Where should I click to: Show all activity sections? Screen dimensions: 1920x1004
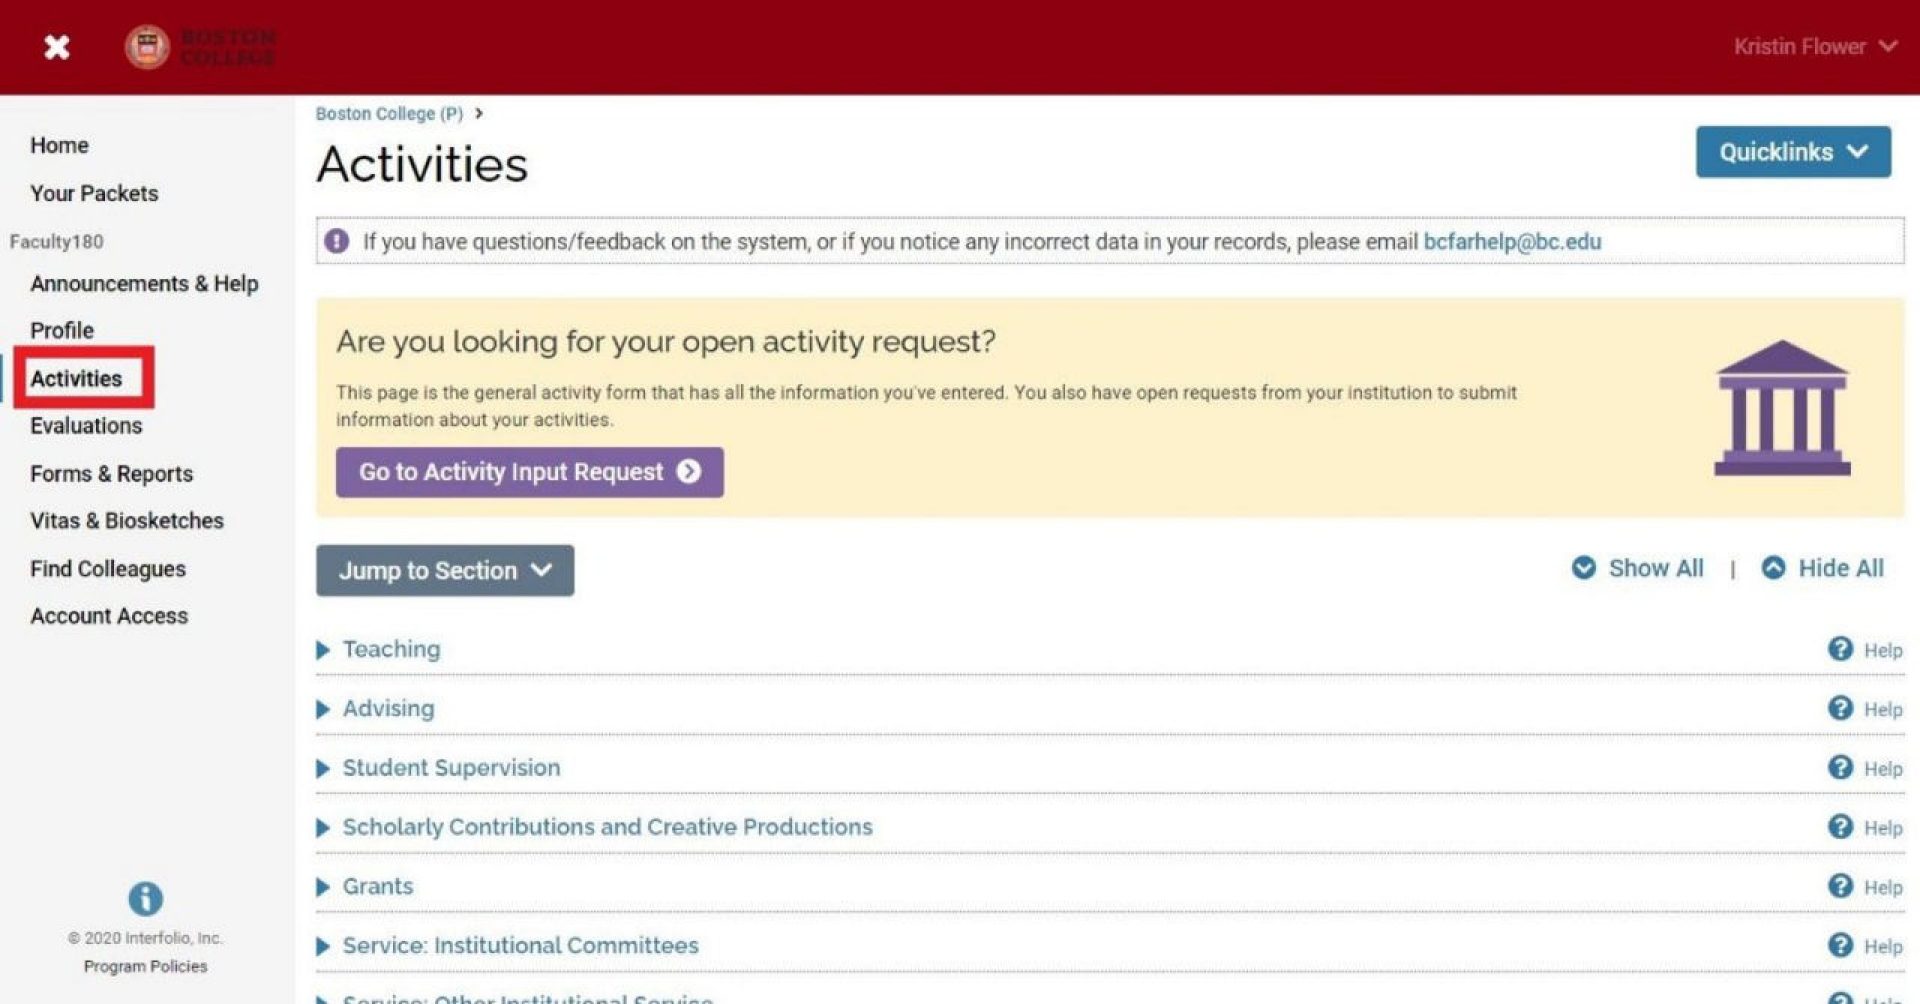click(x=1638, y=568)
